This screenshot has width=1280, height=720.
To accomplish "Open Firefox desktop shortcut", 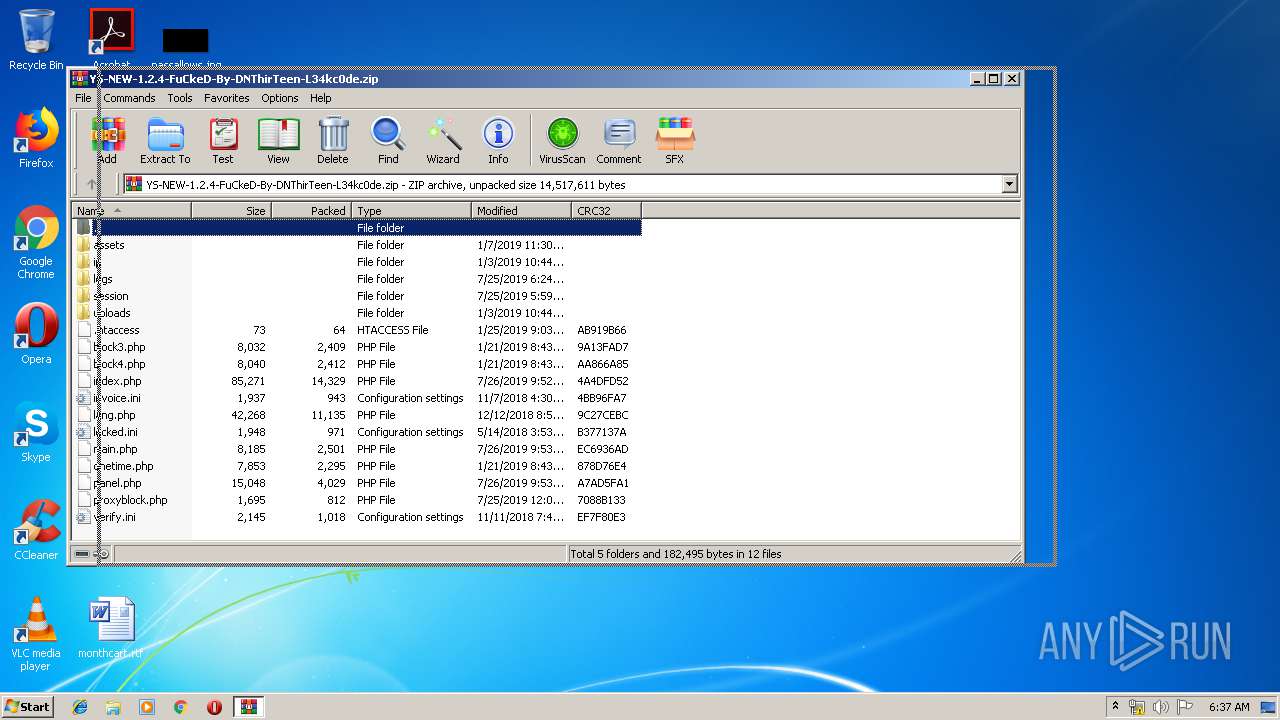I will click(36, 138).
